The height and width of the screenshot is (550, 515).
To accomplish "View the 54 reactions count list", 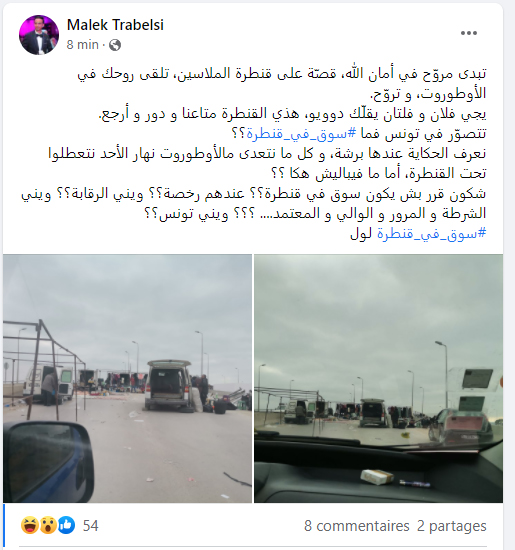I will click(91, 525).
